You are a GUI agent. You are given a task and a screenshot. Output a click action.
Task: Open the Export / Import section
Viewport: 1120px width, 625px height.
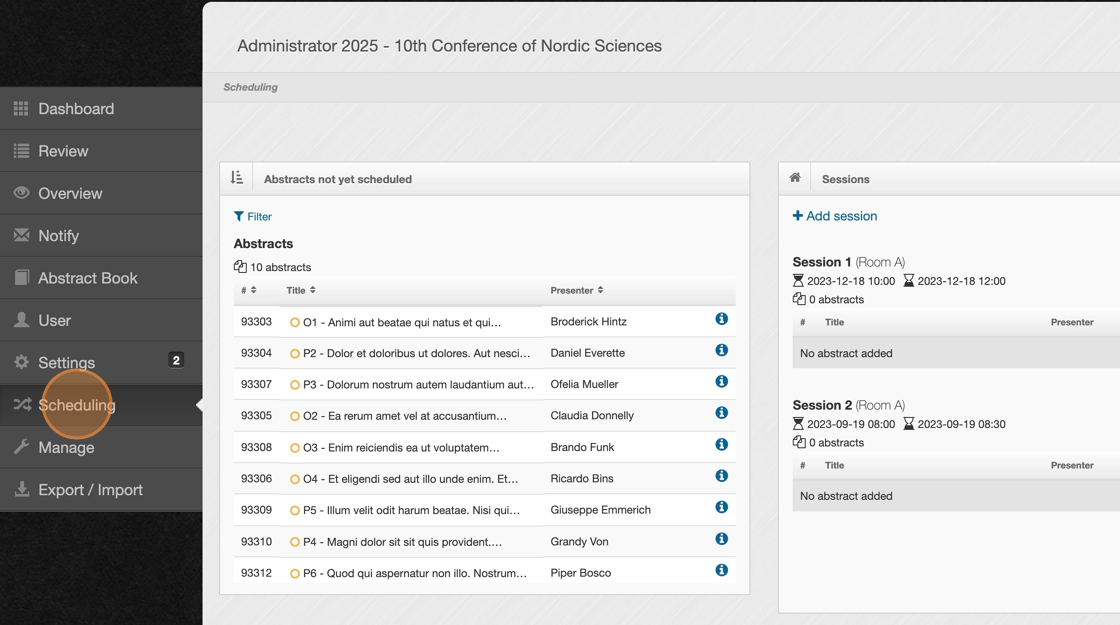click(x=90, y=490)
